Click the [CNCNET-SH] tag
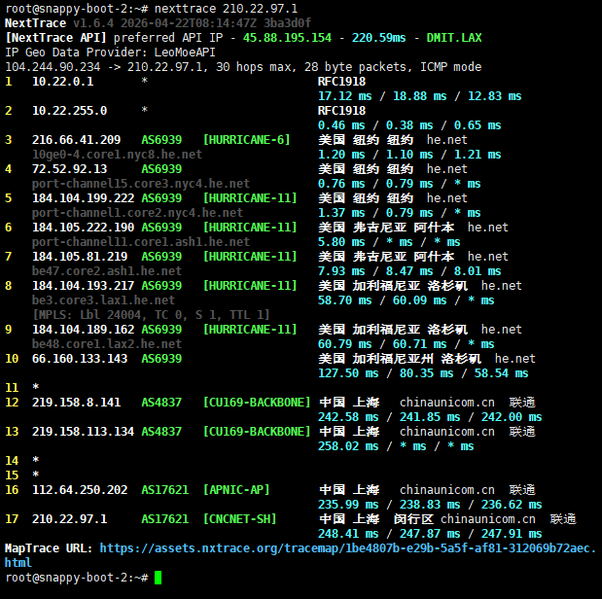Viewport: 602px width, 599px height. pyautogui.click(x=240, y=519)
